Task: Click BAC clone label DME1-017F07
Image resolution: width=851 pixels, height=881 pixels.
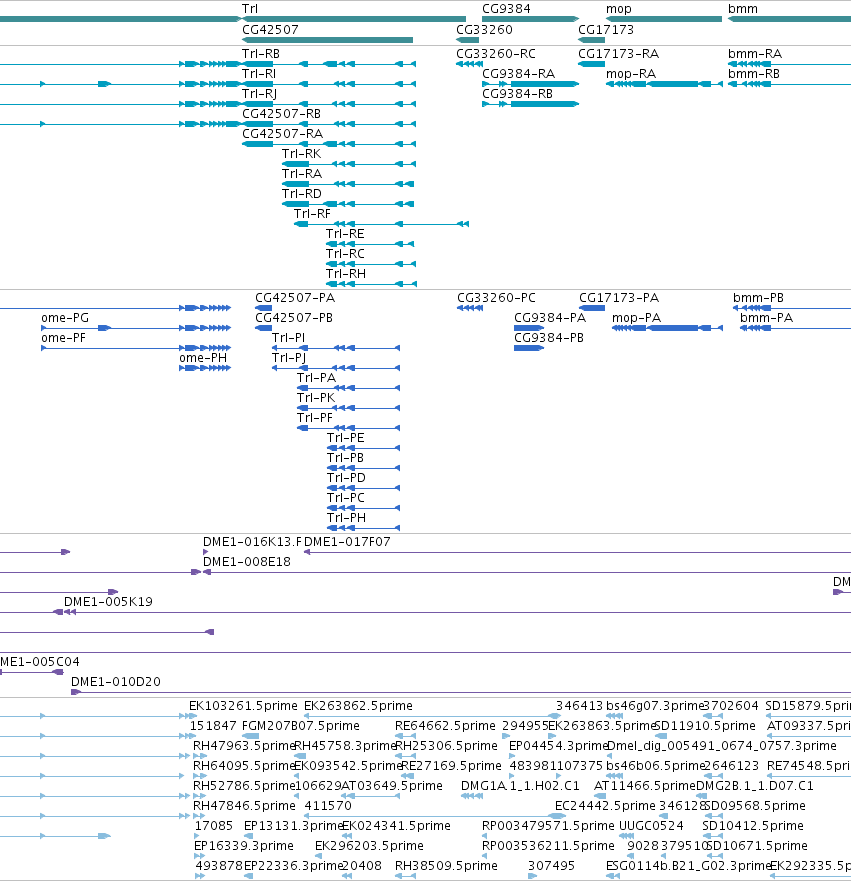Action: (x=347, y=542)
